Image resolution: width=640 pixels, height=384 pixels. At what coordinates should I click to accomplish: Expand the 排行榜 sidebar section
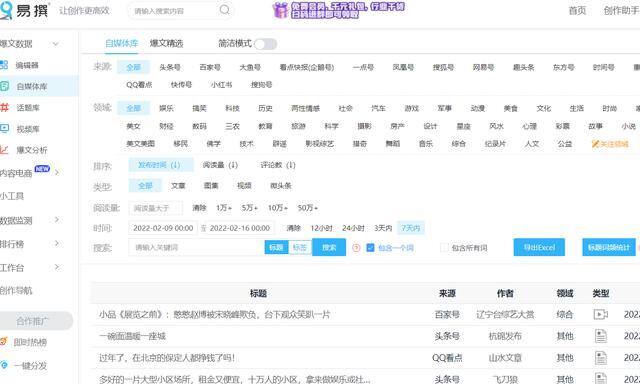(x=57, y=244)
